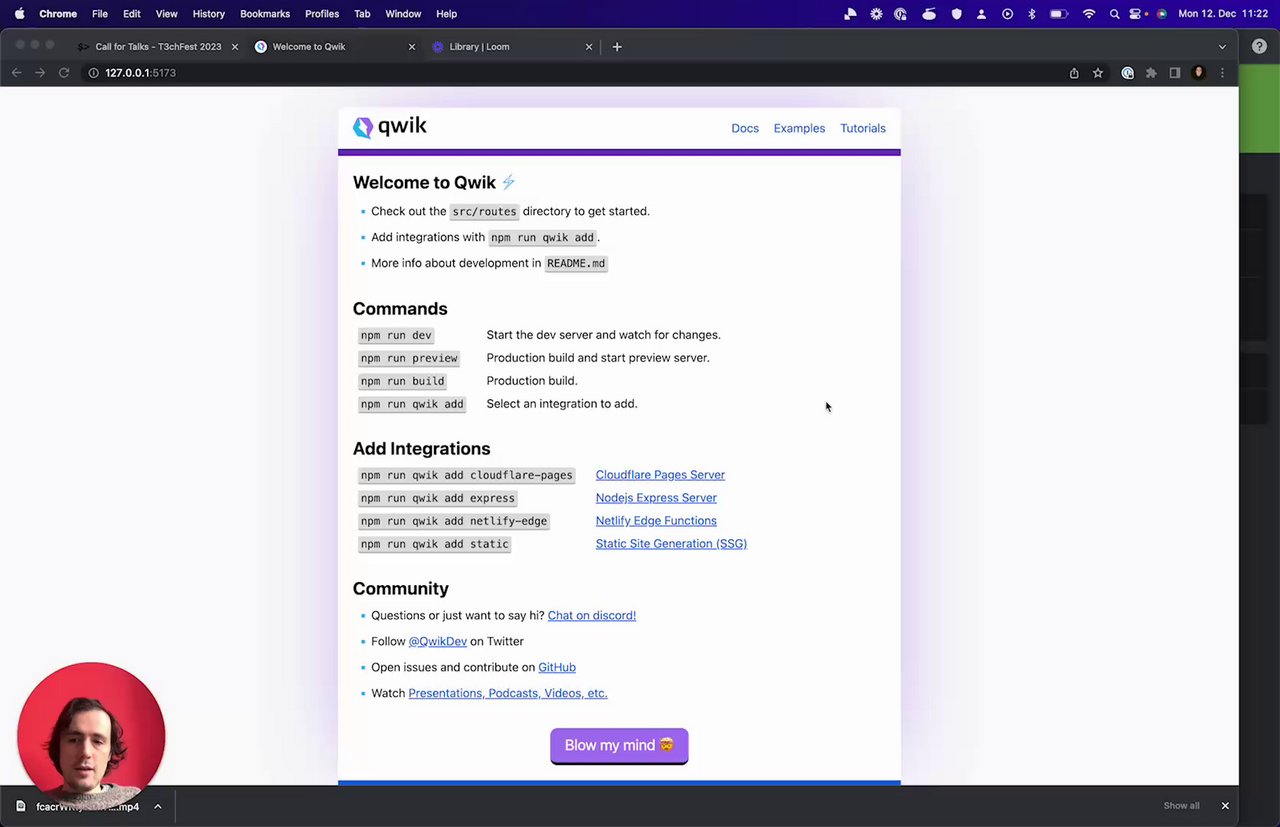The width and height of the screenshot is (1280, 827).
Task: Open the Profiles menu
Action: (322, 14)
